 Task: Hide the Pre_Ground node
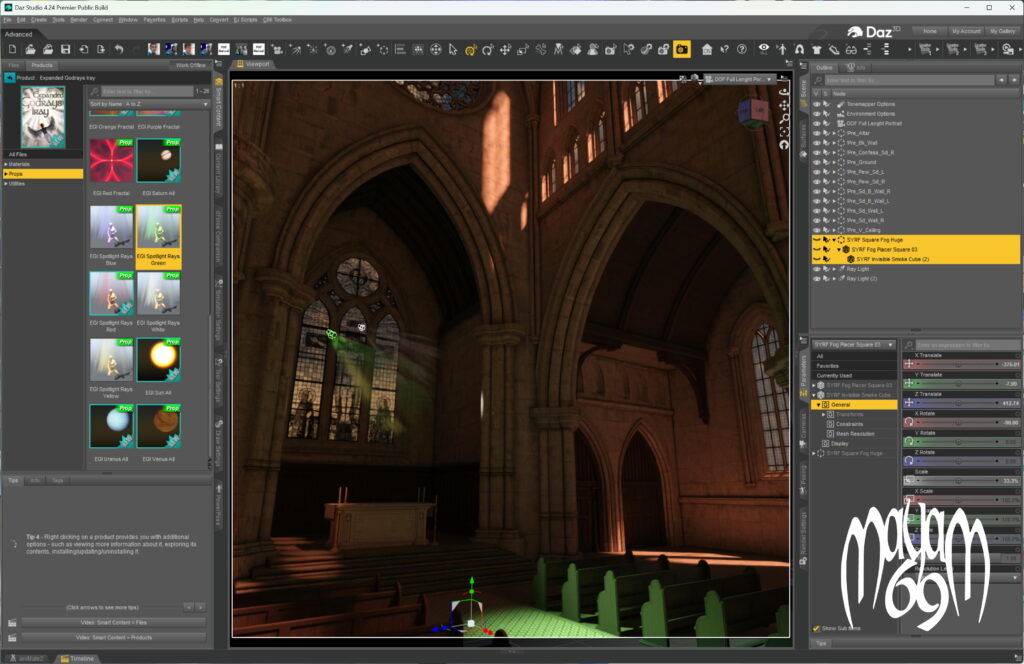coord(816,162)
